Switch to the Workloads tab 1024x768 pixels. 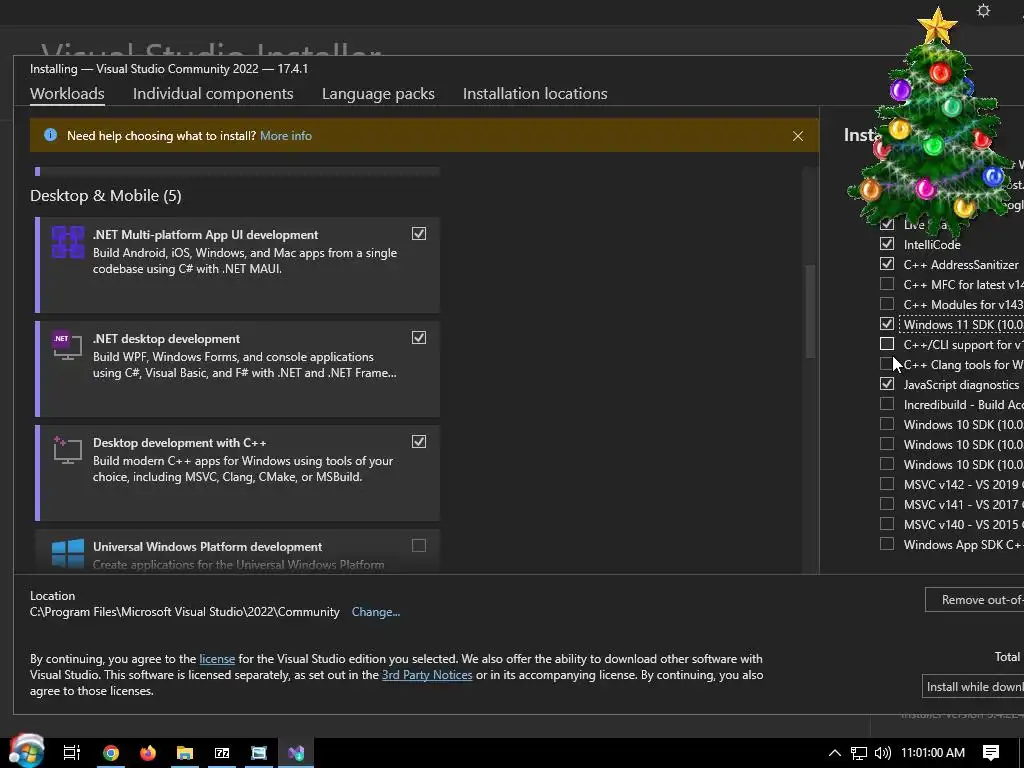tap(67, 93)
